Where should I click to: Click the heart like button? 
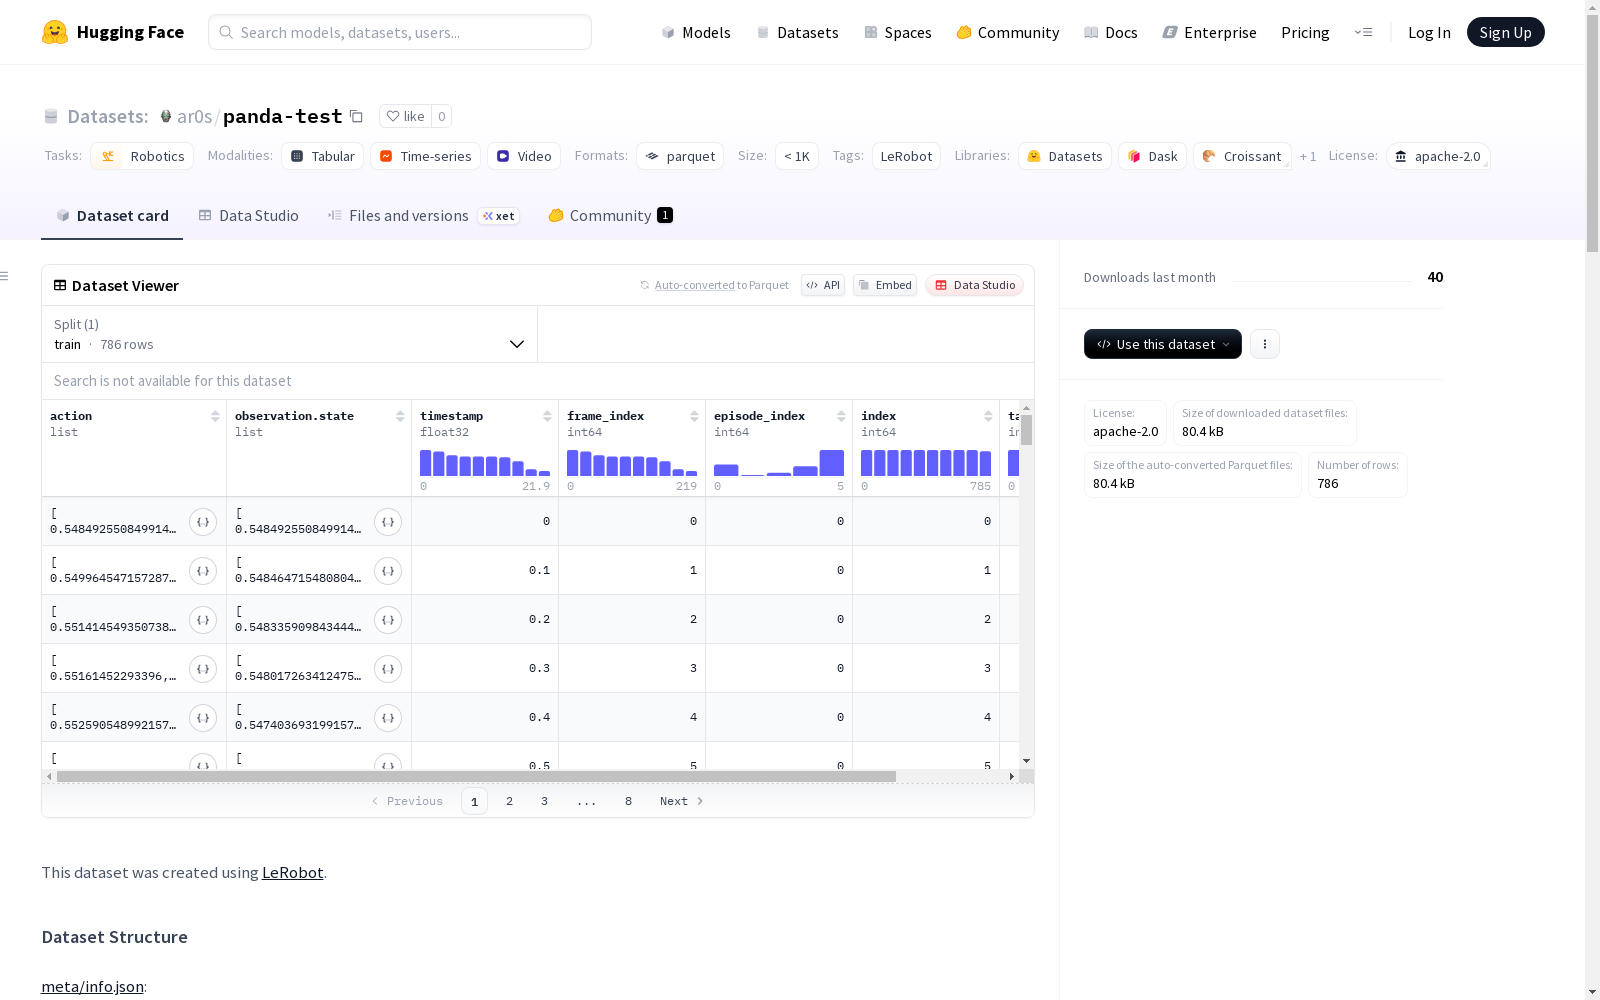click(406, 116)
